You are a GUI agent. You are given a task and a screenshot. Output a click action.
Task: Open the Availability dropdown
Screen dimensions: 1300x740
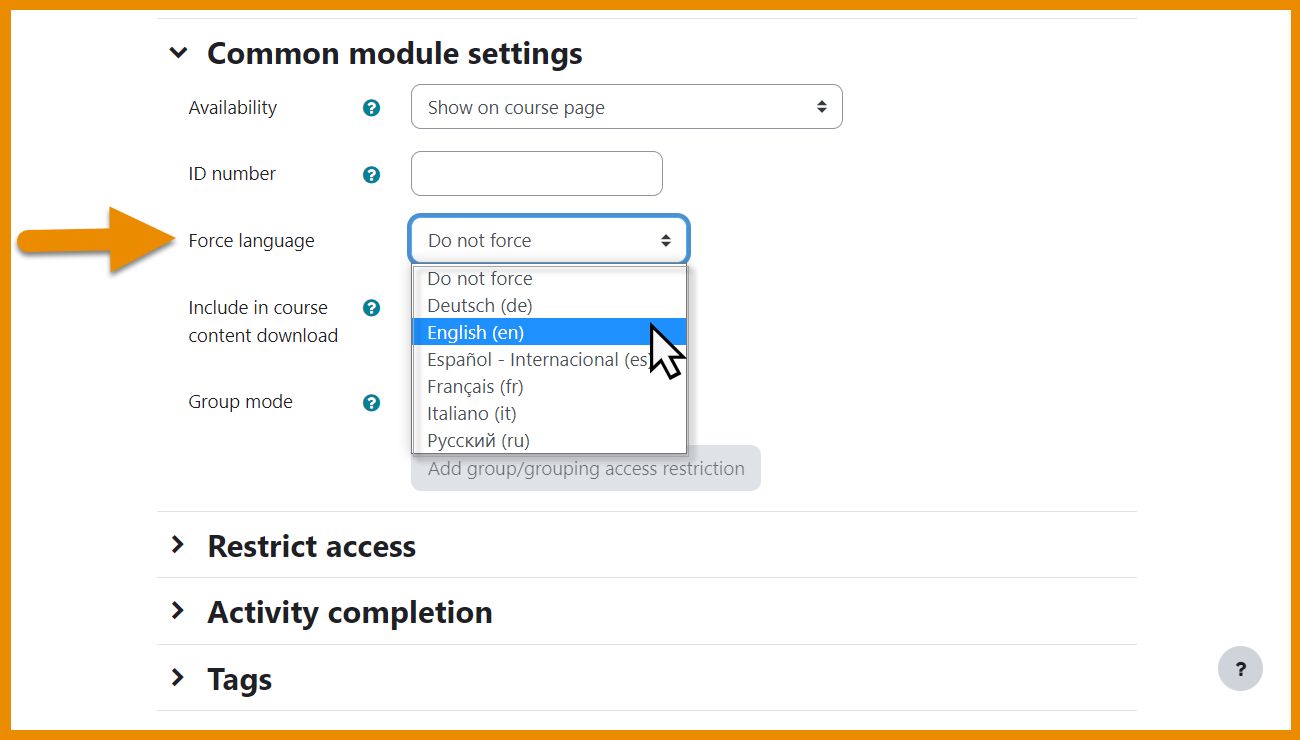coord(626,107)
